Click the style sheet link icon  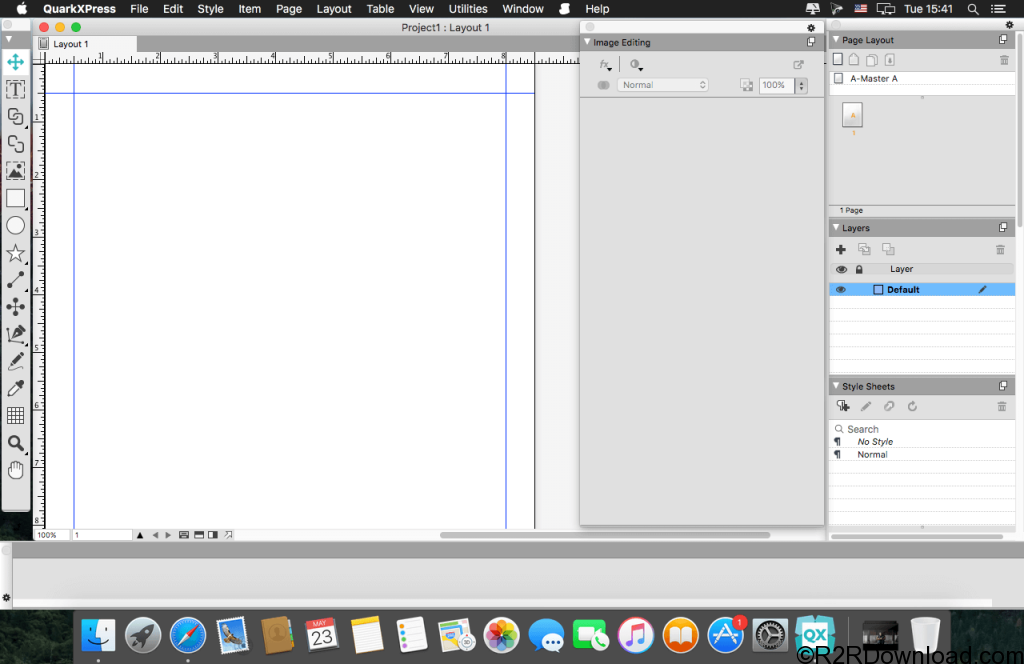coord(889,406)
